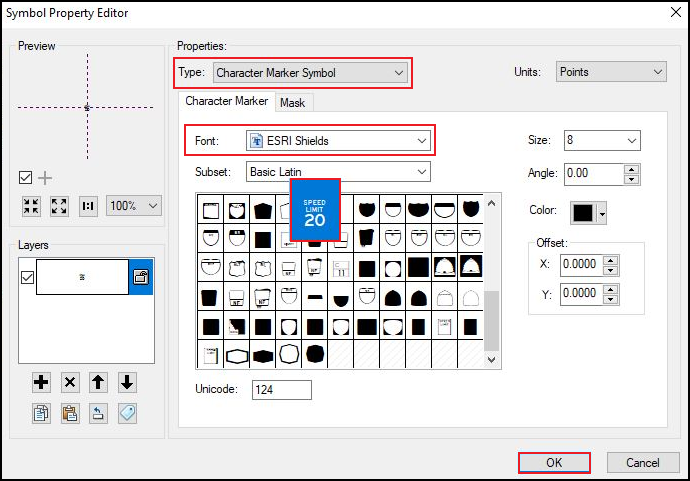690x481 pixels.
Task: Delete layer using the X icon
Action: pos(70,382)
